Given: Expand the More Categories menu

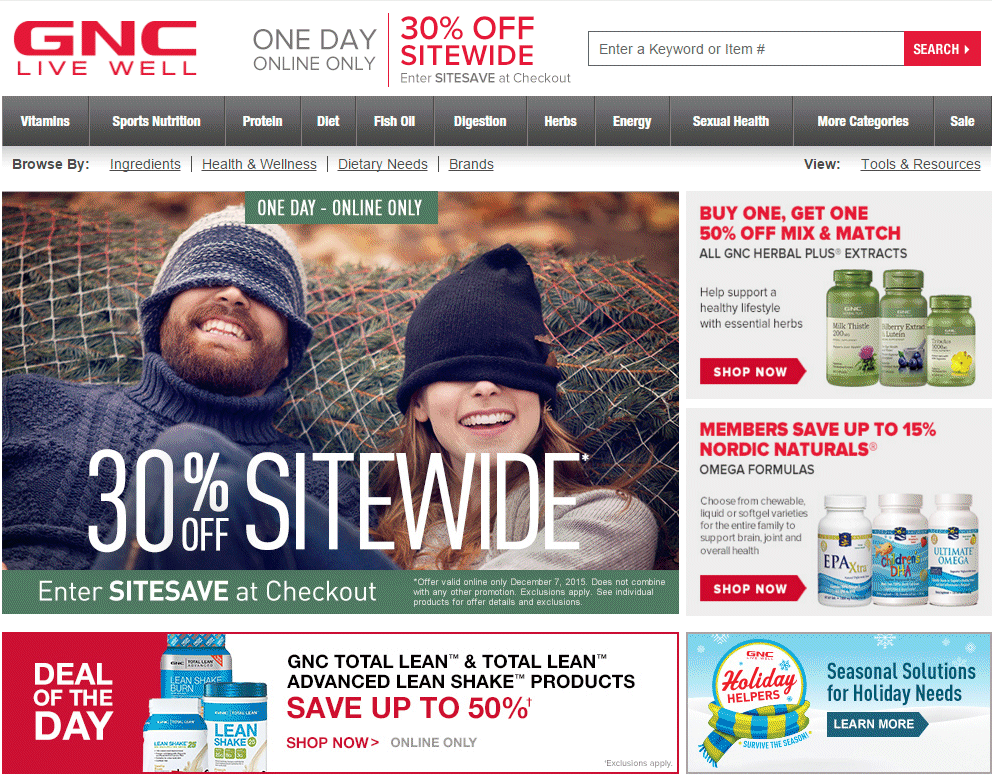Looking at the screenshot, I should click(863, 121).
